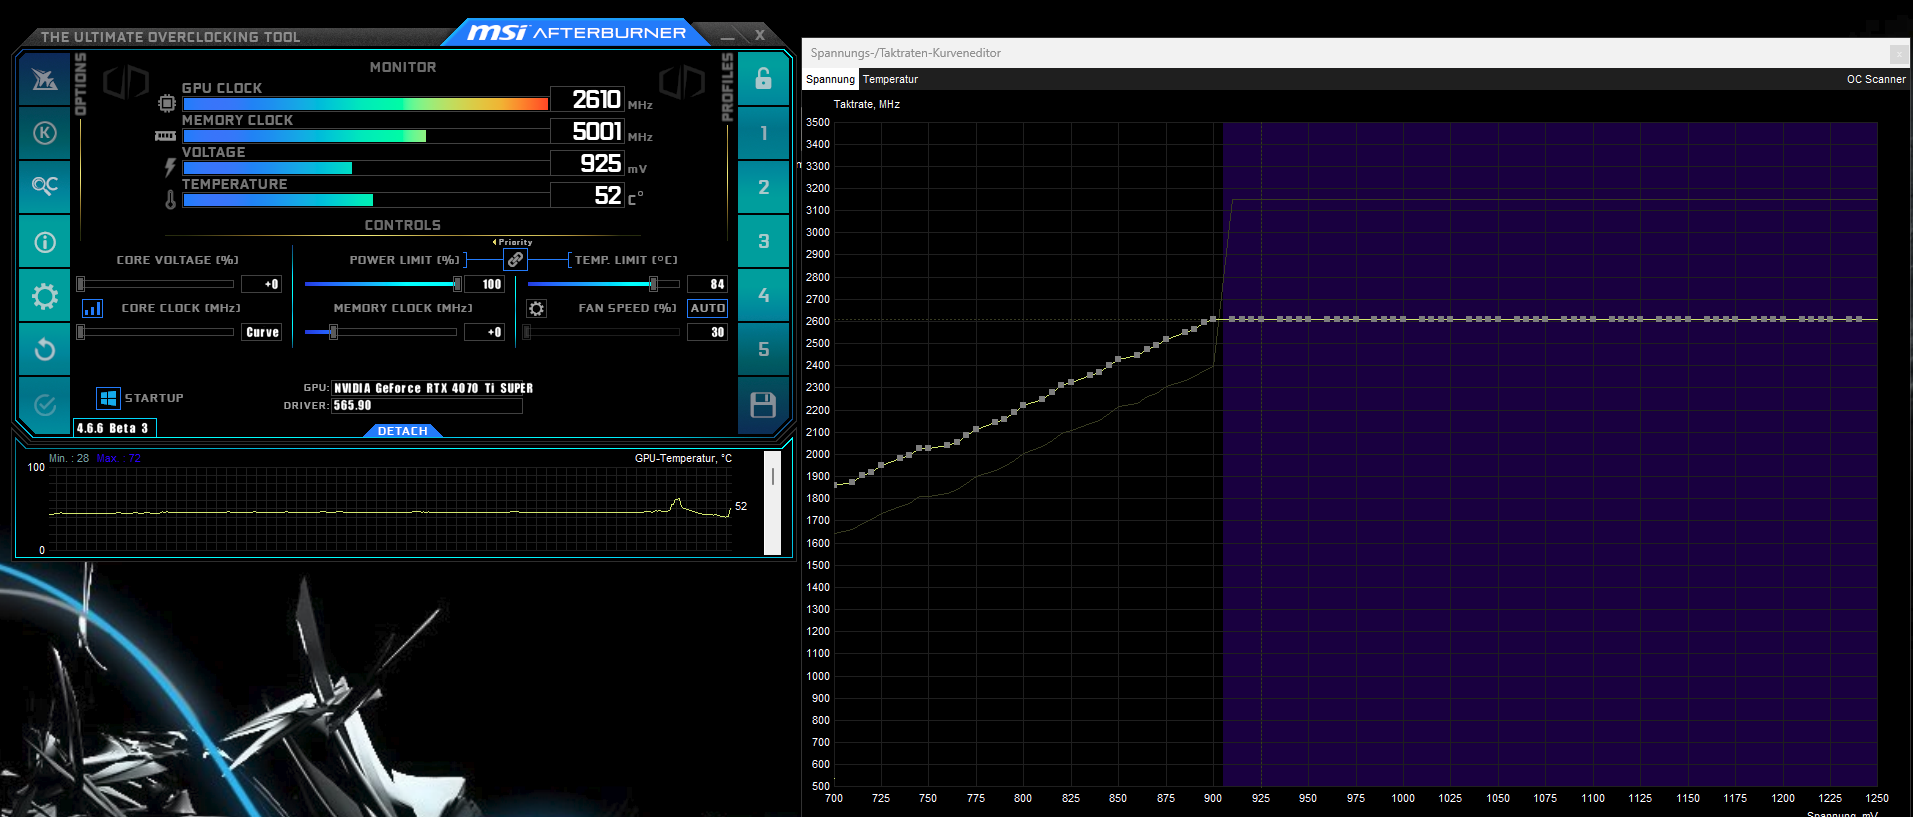The width and height of the screenshot is (1913, 817).
Task: Open the fan settings gear icon
Action: [x=537, y=309]
